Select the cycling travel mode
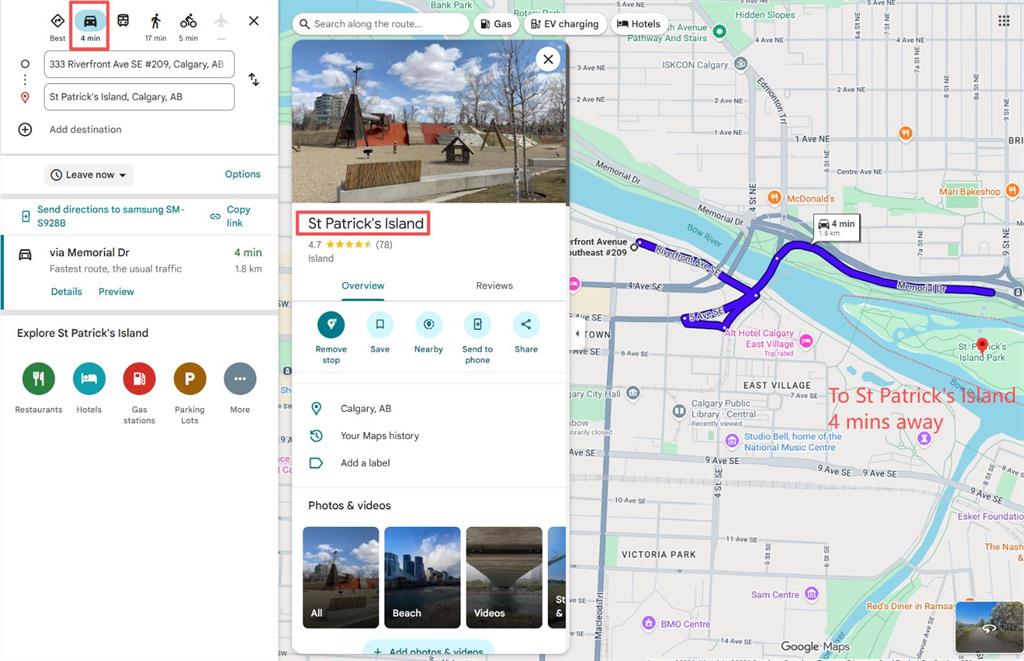This screenshot has height=661, width=1024. pos(188,21)
